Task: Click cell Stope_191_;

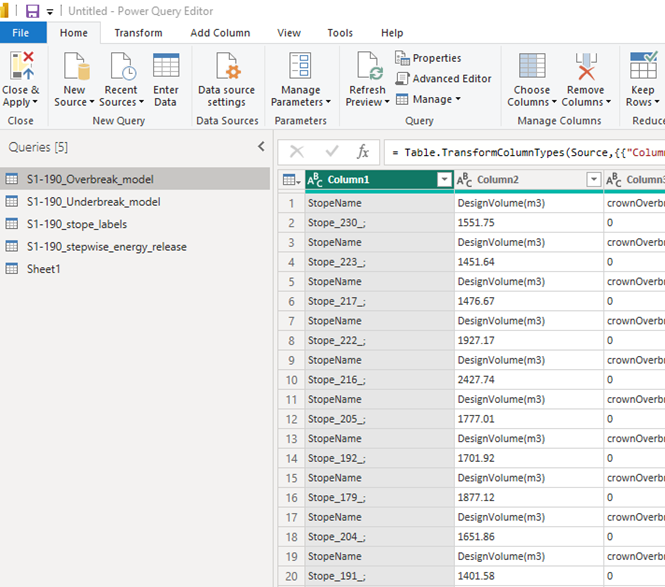Action: [x=379, y=576]
